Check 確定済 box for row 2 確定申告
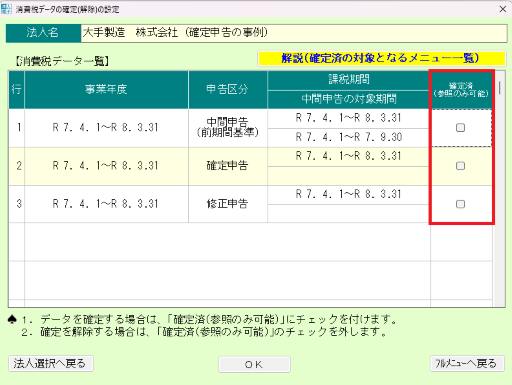This screenshot has height=385, width=512. click(x=460, y=166)
